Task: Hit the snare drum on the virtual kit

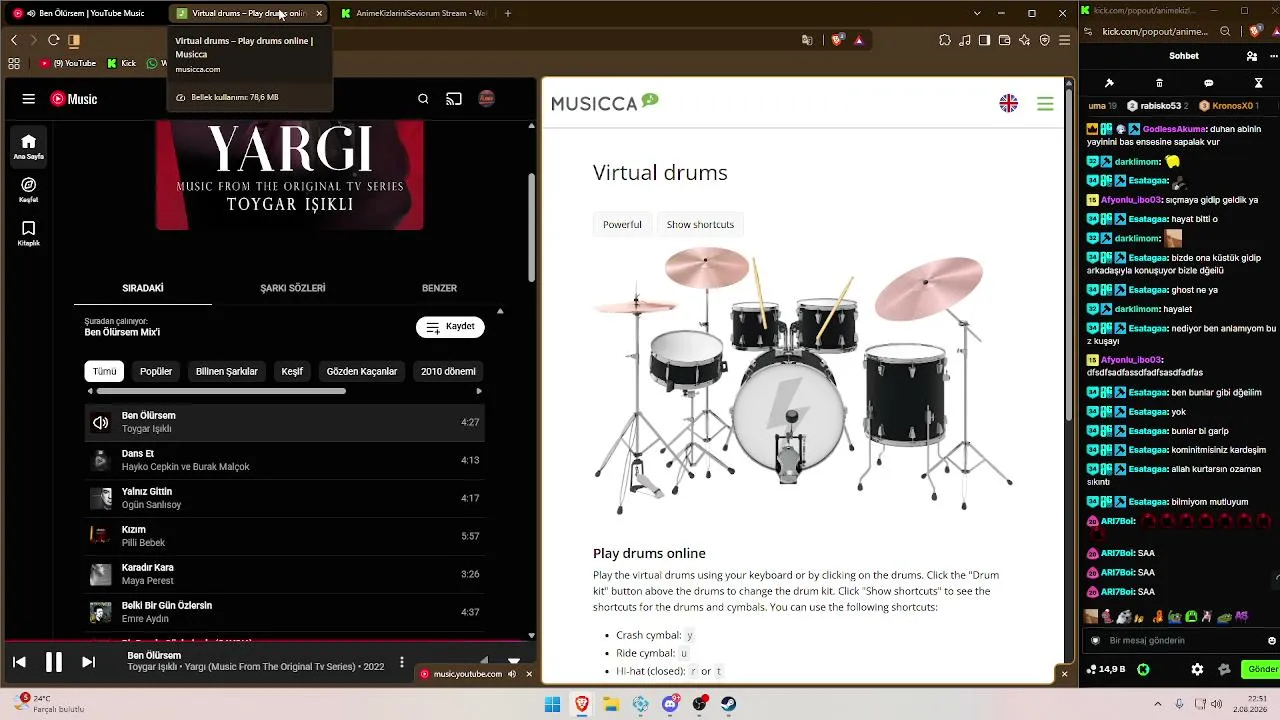Action: pyautogui.click(x=686, y=358)
